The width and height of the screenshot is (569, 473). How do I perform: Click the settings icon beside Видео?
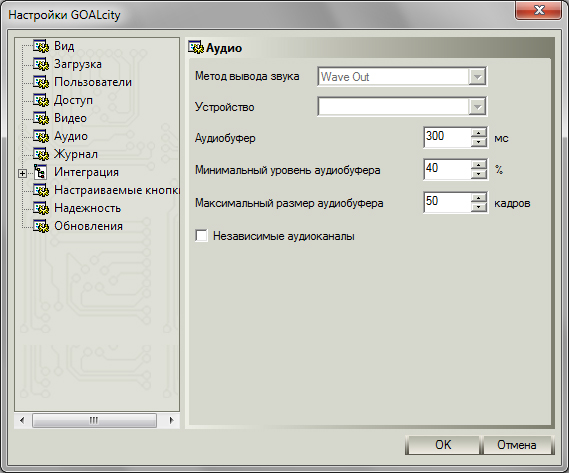point(41,118)
